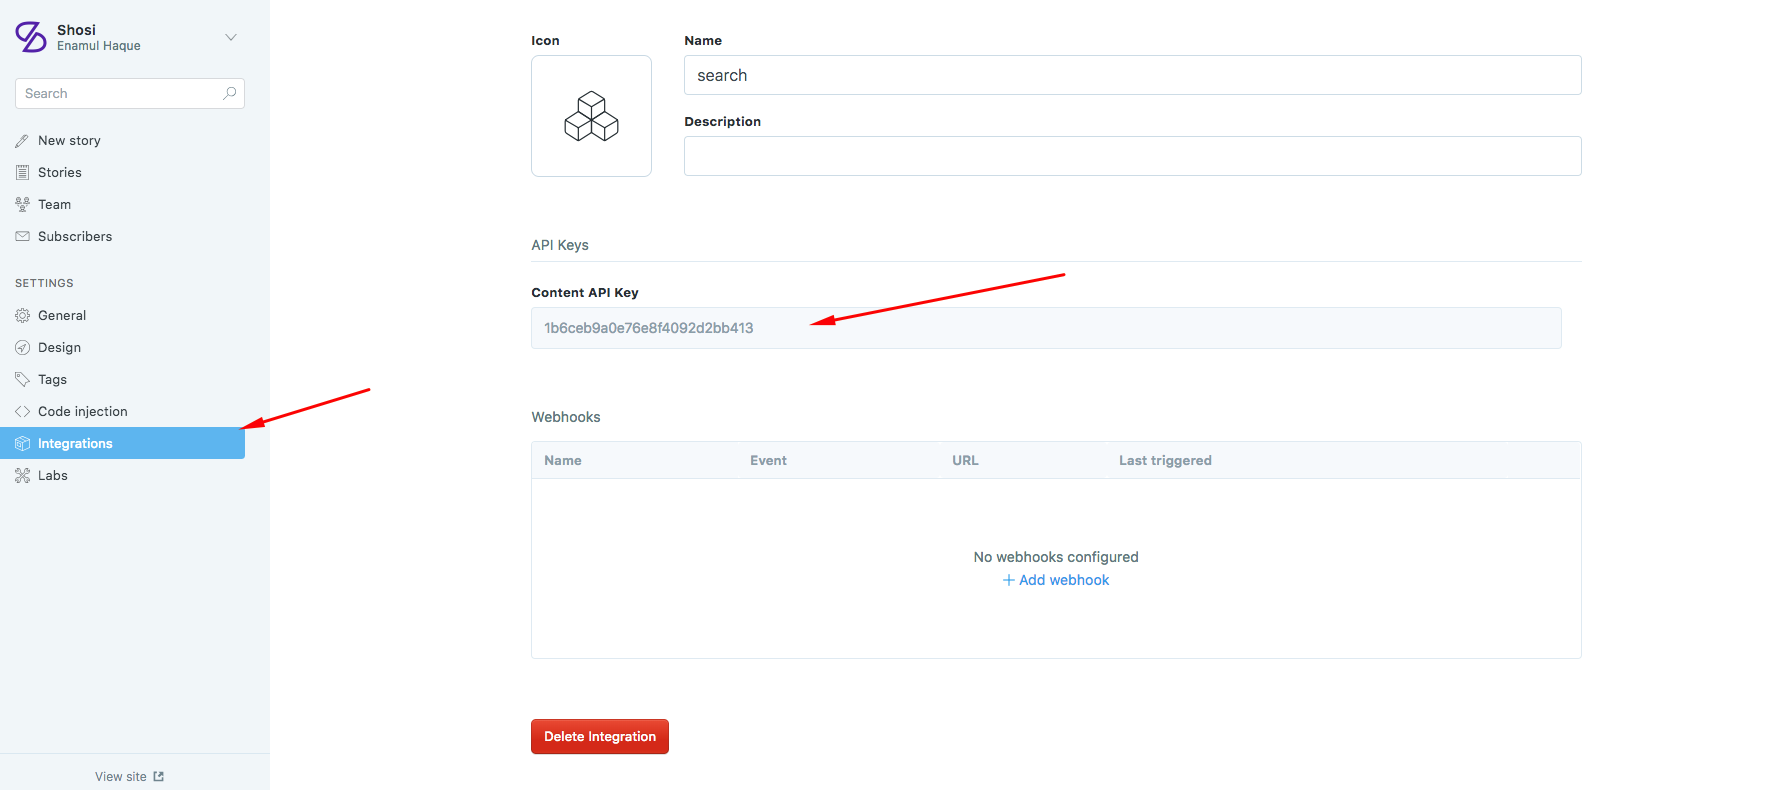Open the Integrations settings page
Screen dimensions: 1780x790
pyautogui.click(x=122, y=444)
